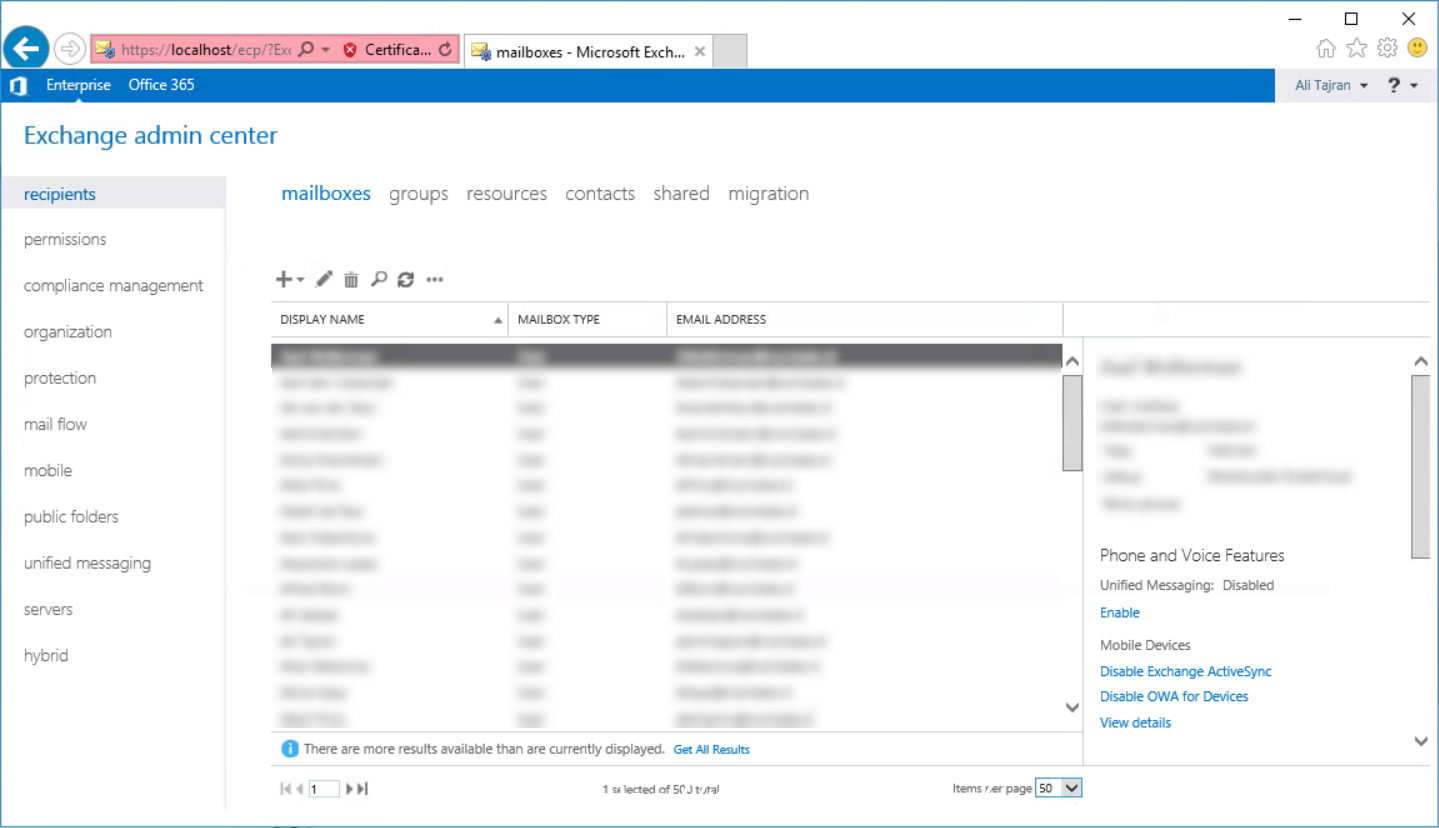1439x828 pixels.
Task: Close the mailboxes browser tab
Action: 700,51
